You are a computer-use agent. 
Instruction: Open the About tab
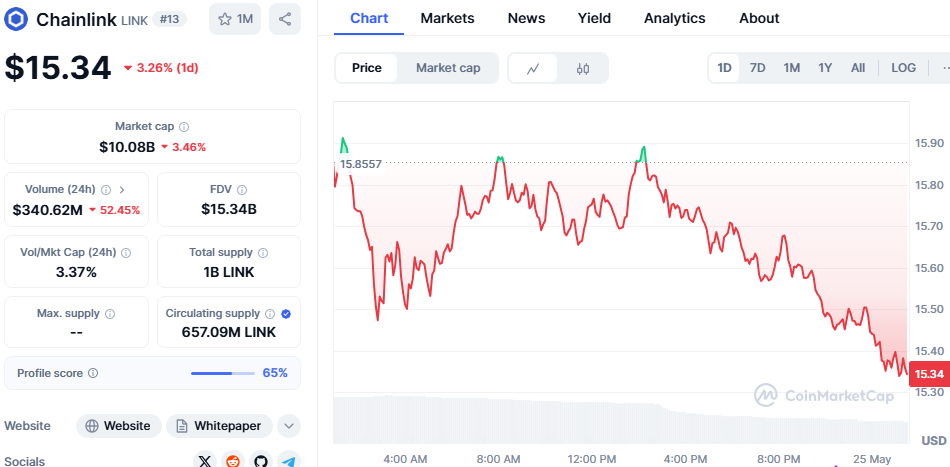[759, 19]
